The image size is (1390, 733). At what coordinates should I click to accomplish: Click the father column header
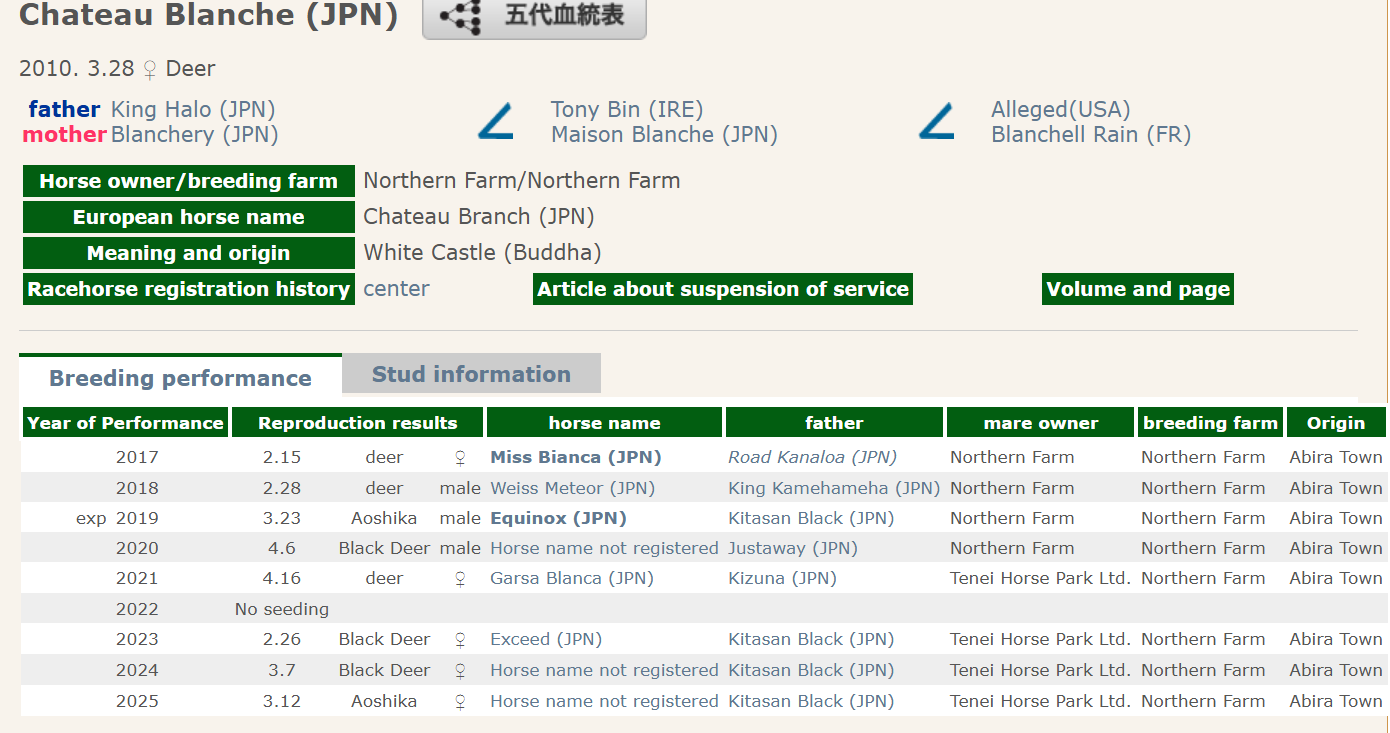click(x=834, y=423)
